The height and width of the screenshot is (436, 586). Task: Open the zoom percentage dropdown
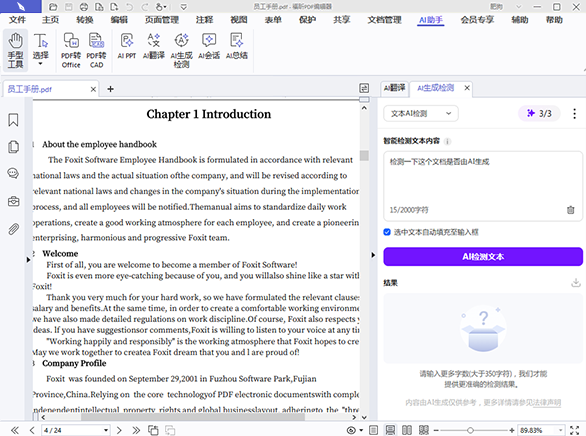[560, 430]
